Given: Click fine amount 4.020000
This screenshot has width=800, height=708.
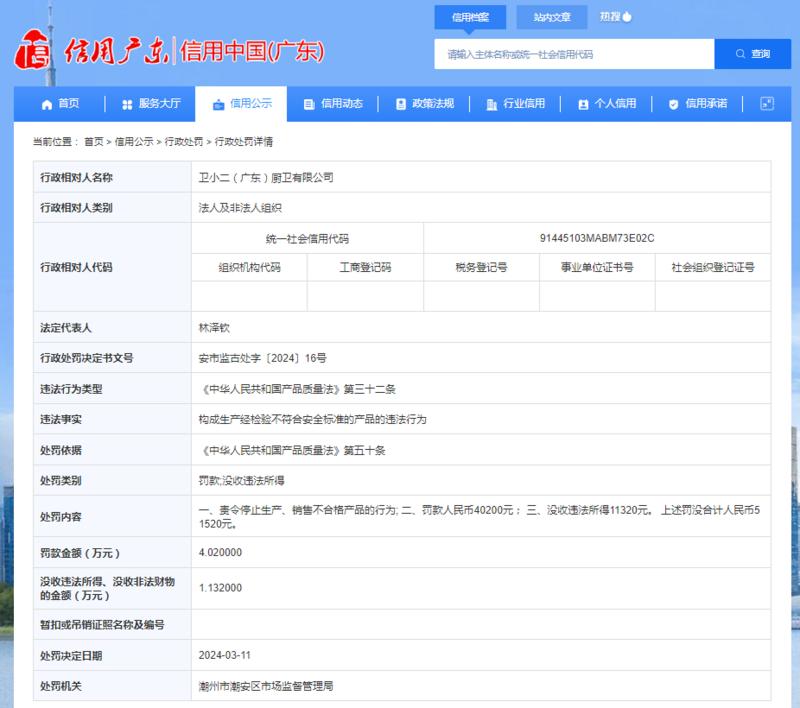Looking at the screenshot, I should 220,552.
